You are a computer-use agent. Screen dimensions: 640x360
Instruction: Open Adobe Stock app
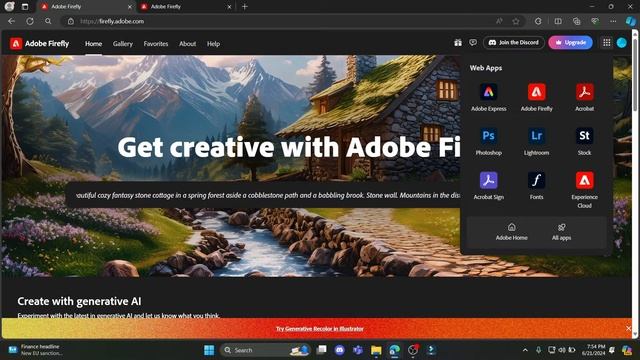(x=584, y=142)
